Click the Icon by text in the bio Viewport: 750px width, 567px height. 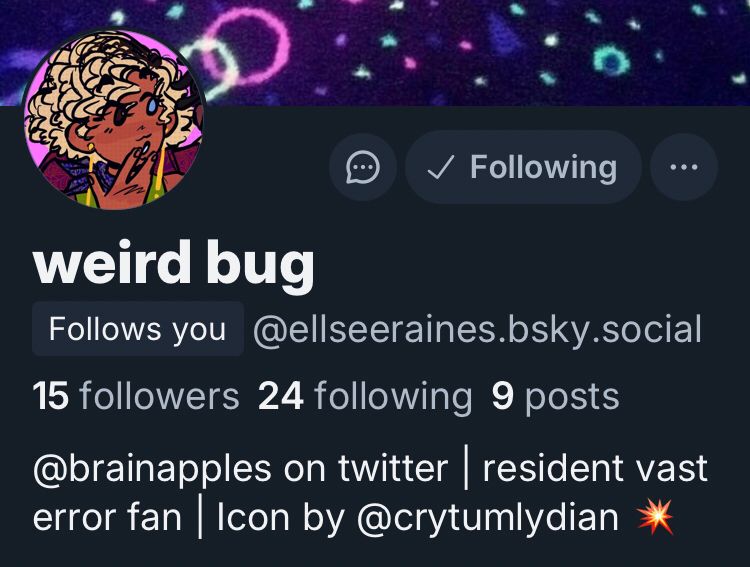click(281, 518)
